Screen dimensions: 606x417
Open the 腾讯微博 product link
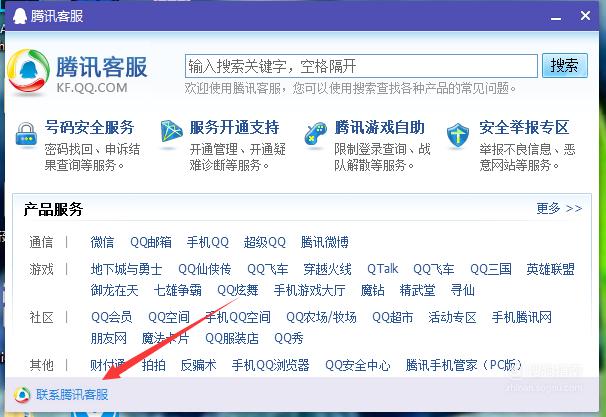(x=325, y=242)
